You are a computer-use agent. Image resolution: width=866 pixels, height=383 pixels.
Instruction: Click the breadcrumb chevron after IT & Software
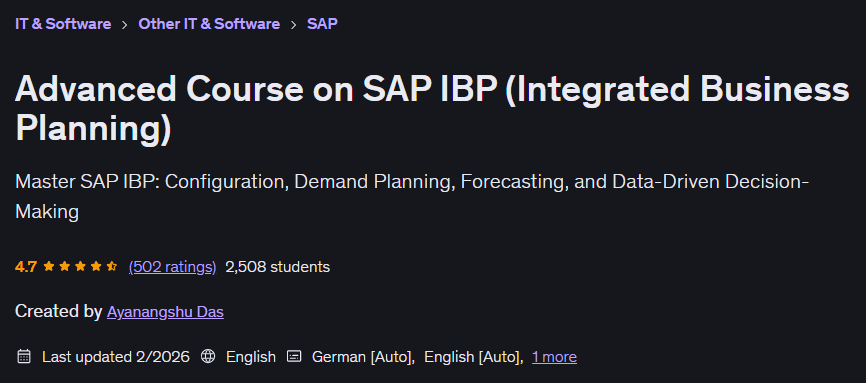125,25
